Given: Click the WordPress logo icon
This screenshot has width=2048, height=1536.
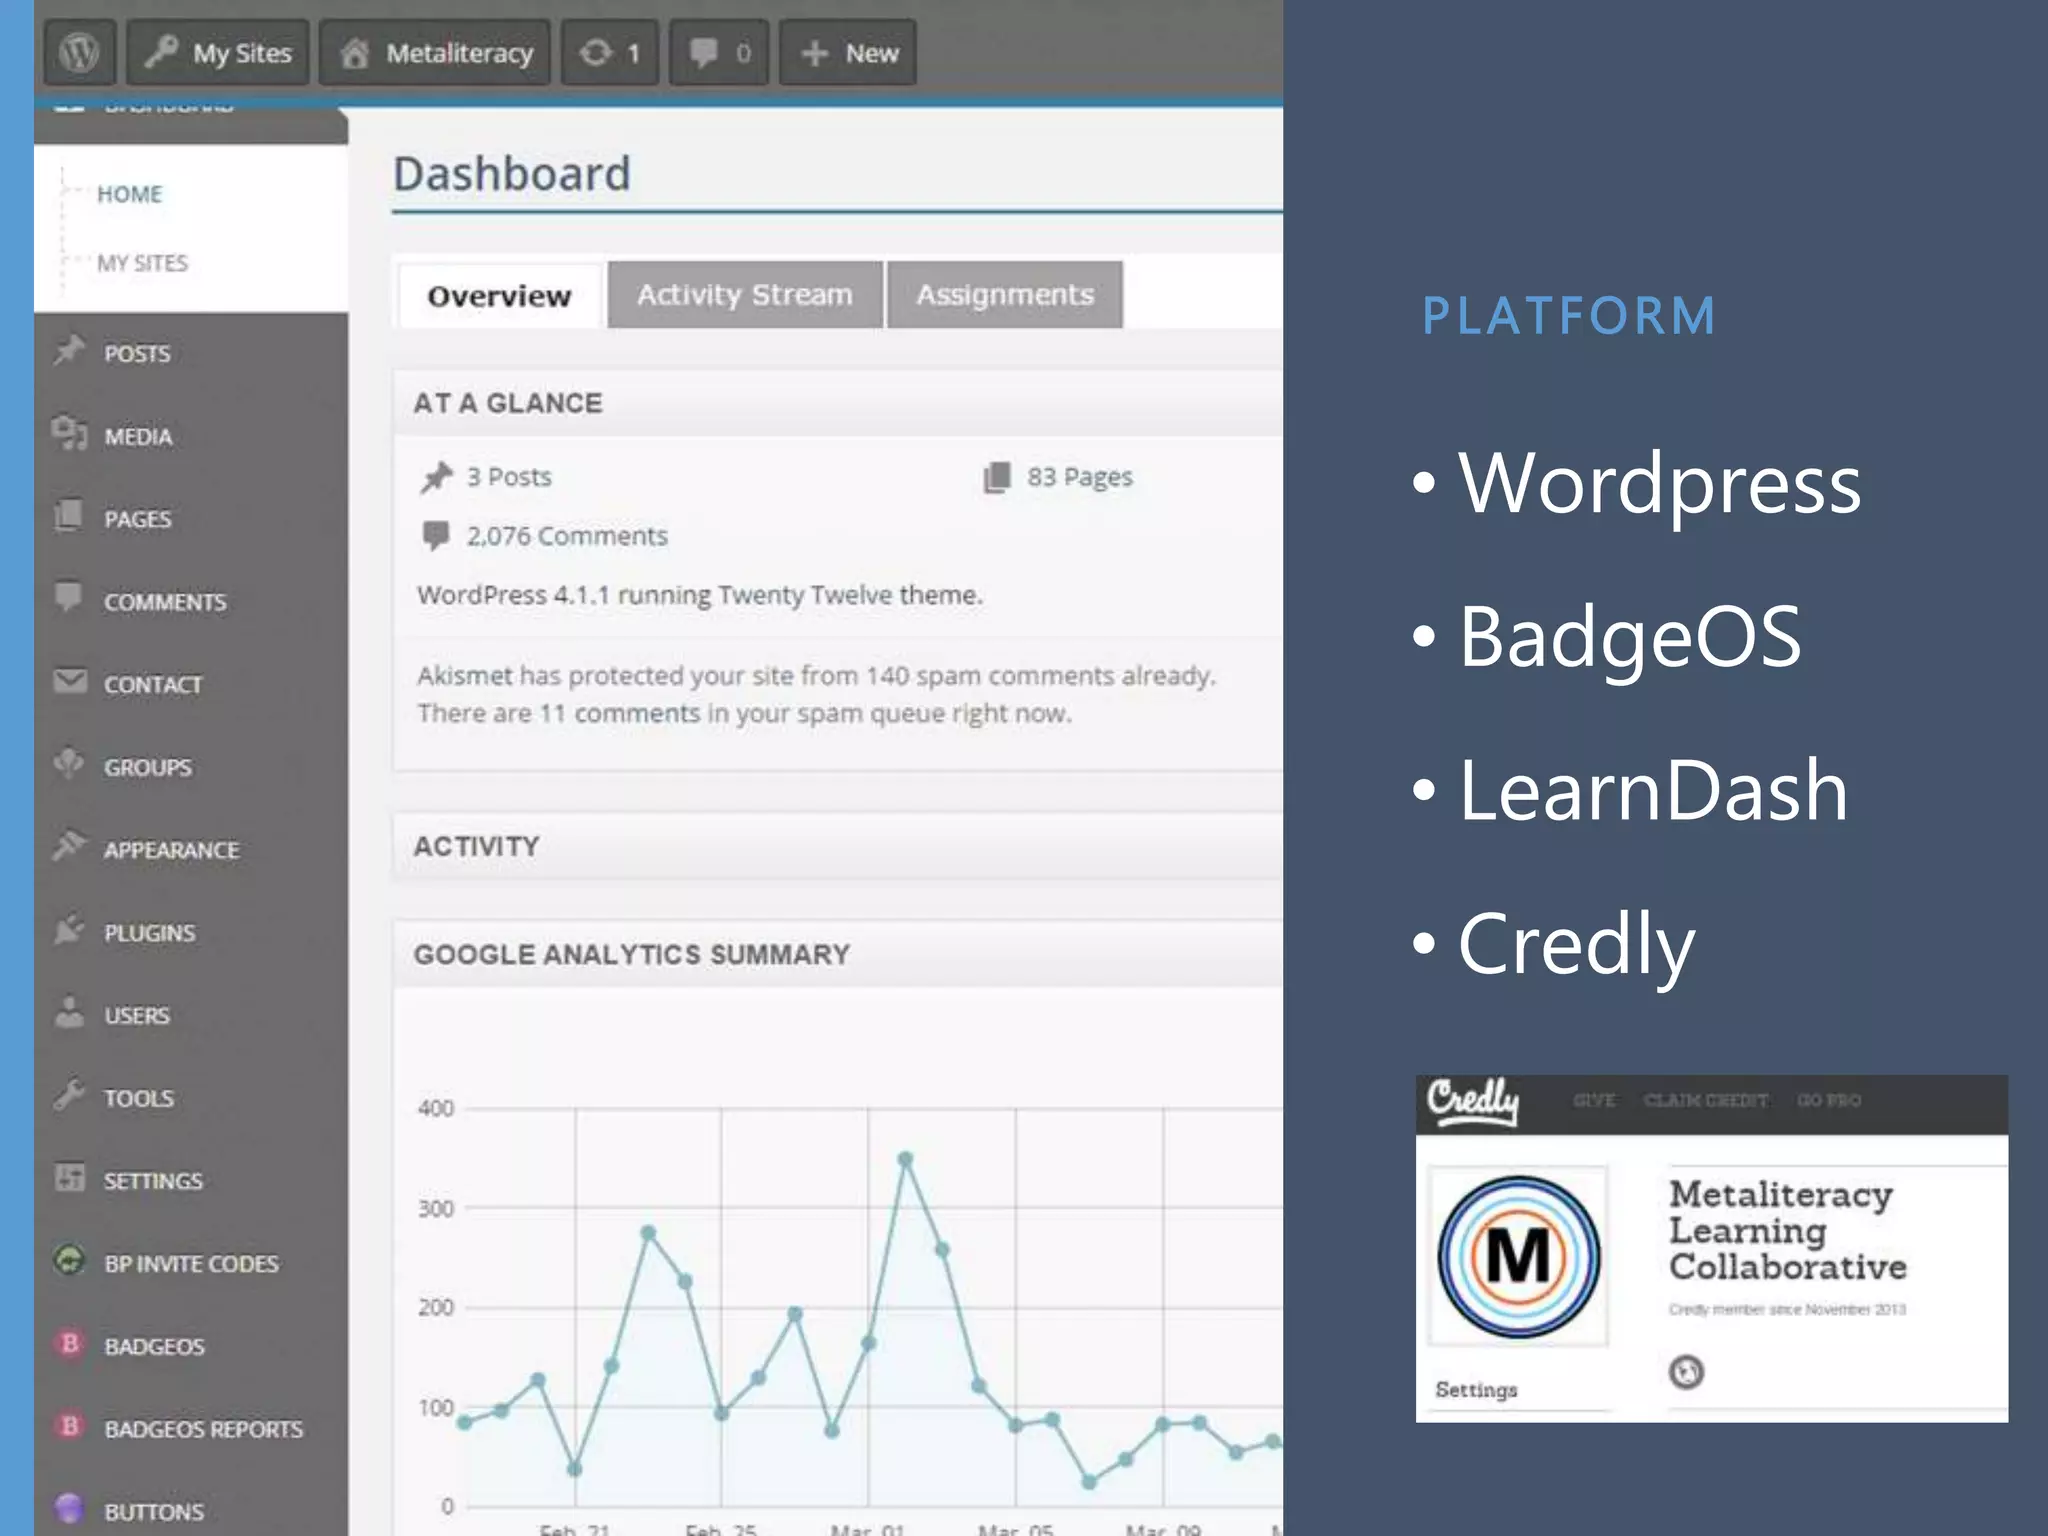Looking at the screenshot, I should [x=79, y=52].
